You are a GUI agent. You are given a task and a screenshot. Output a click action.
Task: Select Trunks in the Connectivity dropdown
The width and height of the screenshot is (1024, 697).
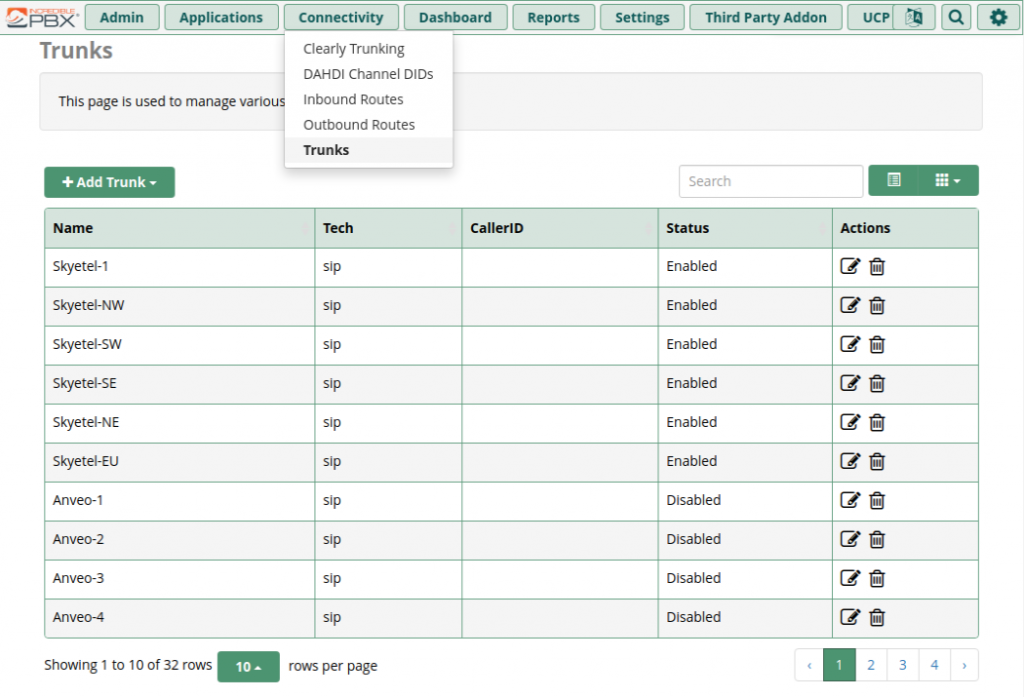tap(368, 150)
